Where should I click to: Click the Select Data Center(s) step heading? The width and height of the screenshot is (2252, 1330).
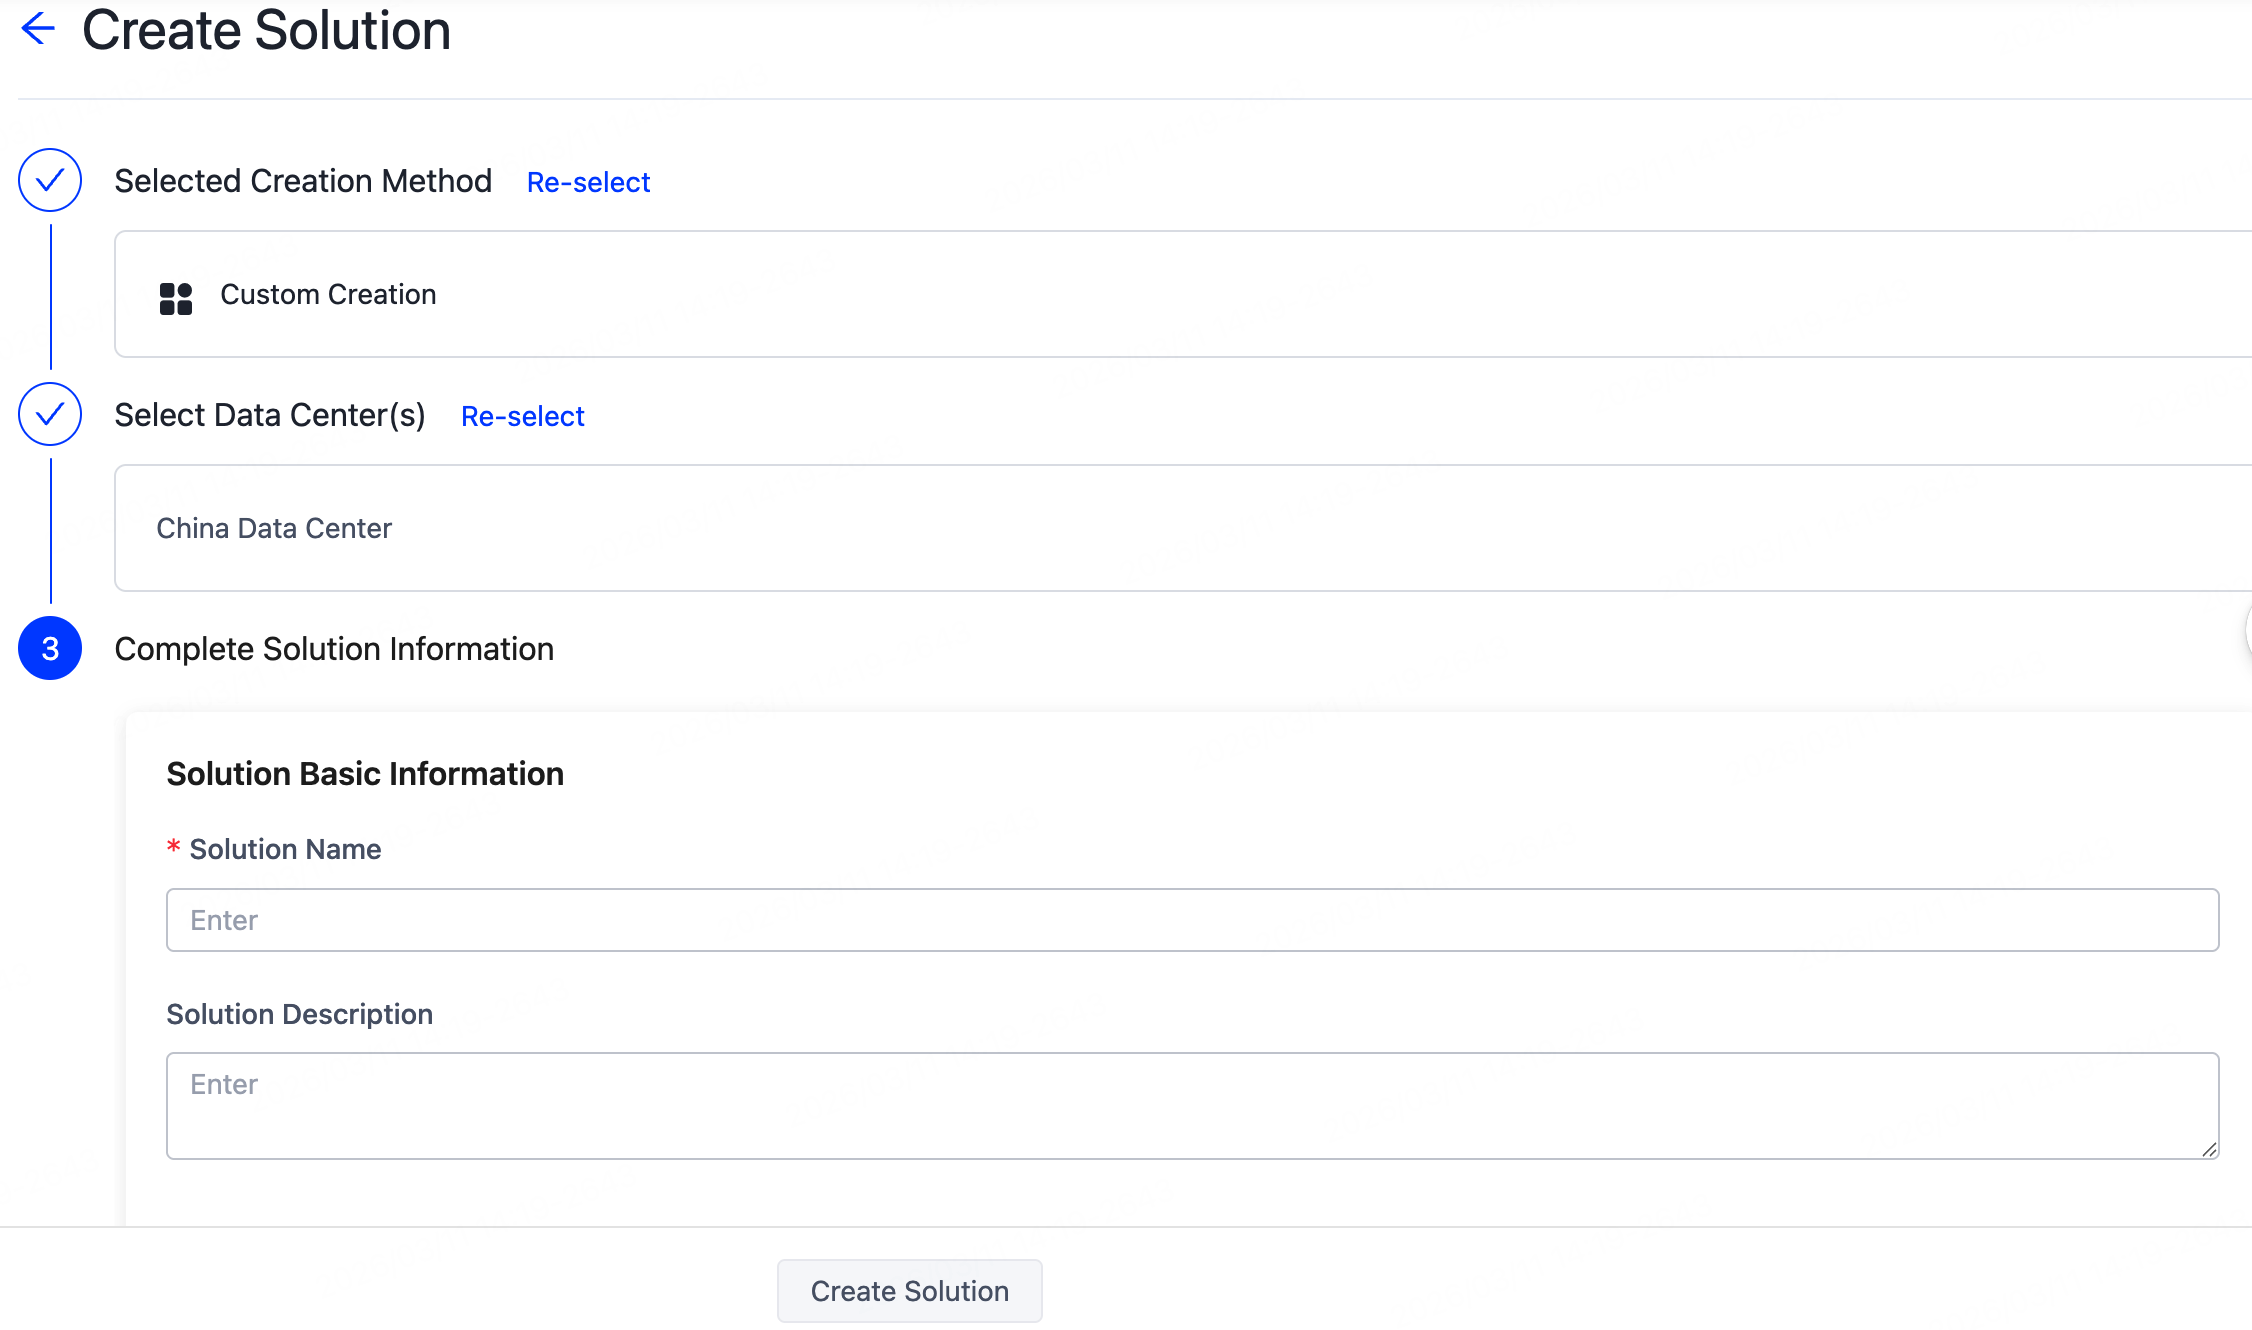coord(270,415)
